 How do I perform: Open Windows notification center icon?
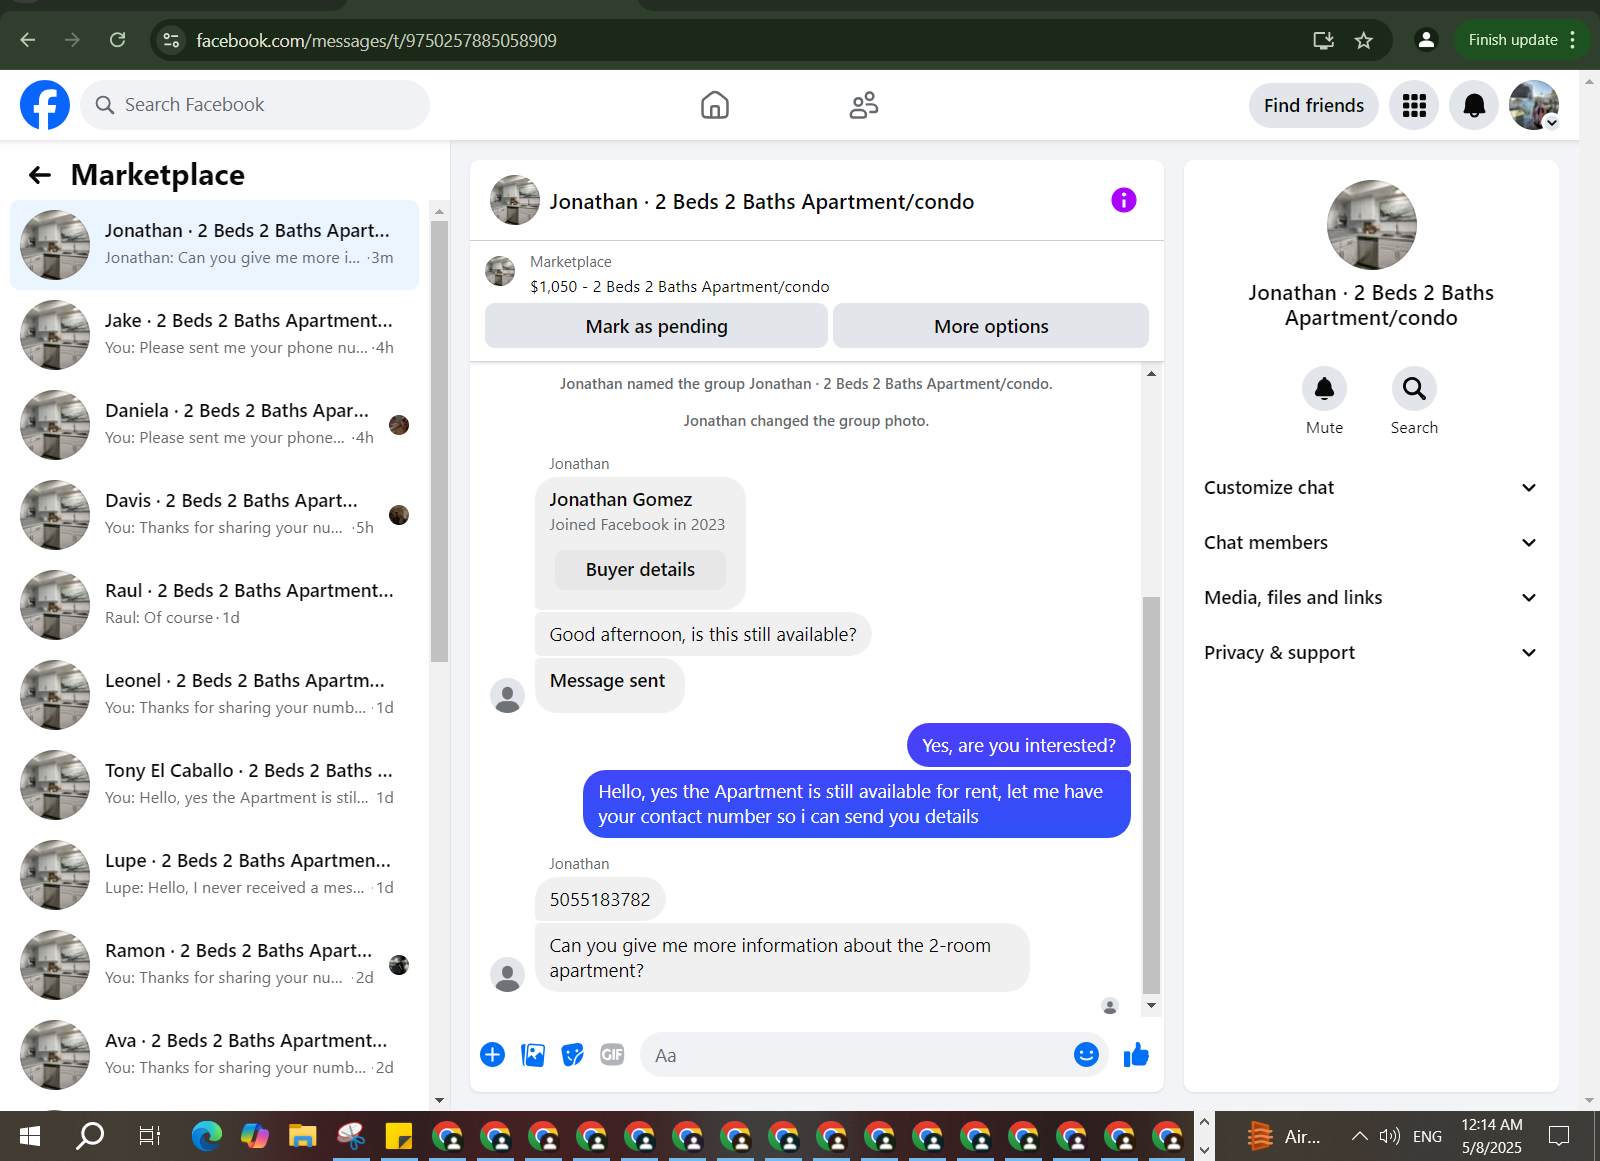pyautogui.click(x=1559, y=1136)
